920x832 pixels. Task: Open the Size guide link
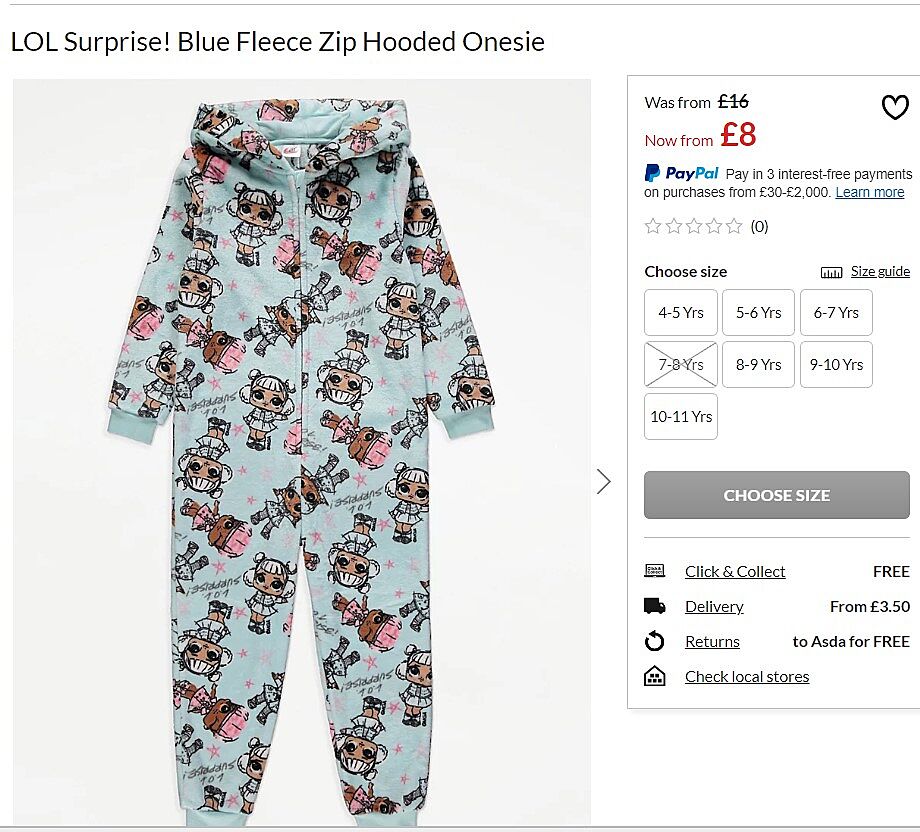880,271
